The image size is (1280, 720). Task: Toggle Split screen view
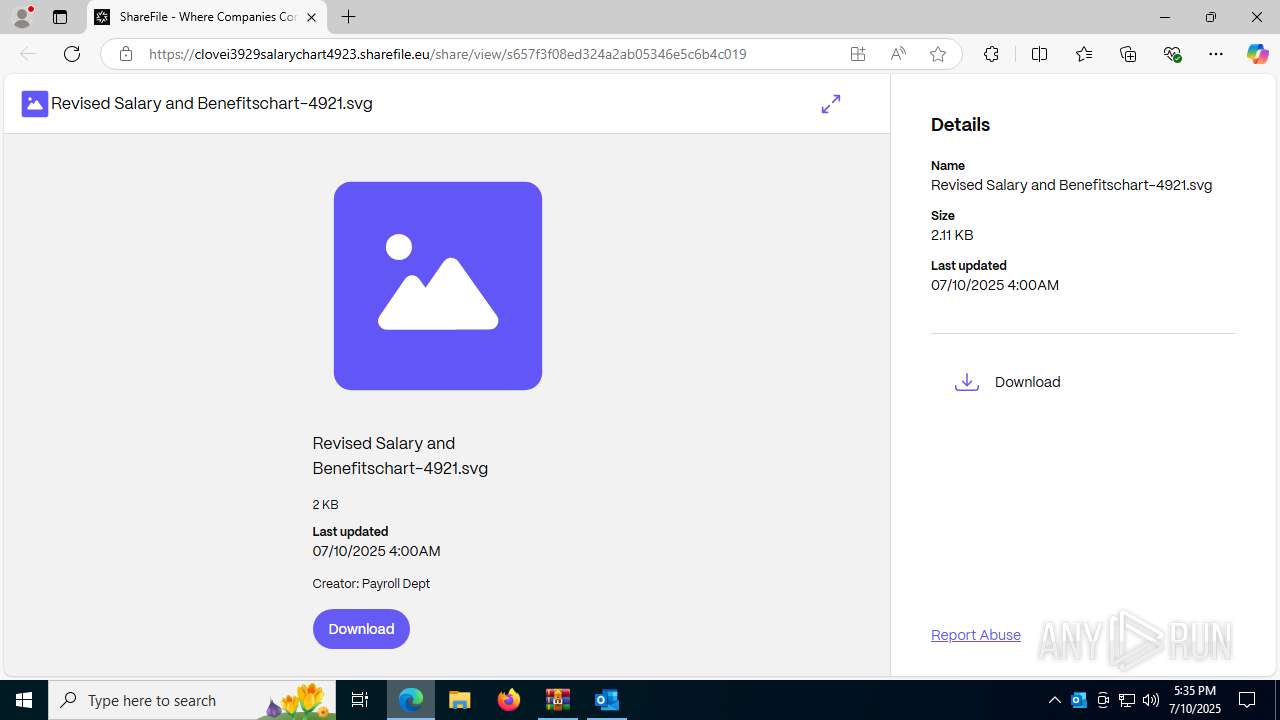pyautogui.click(x=1039, y=54)
